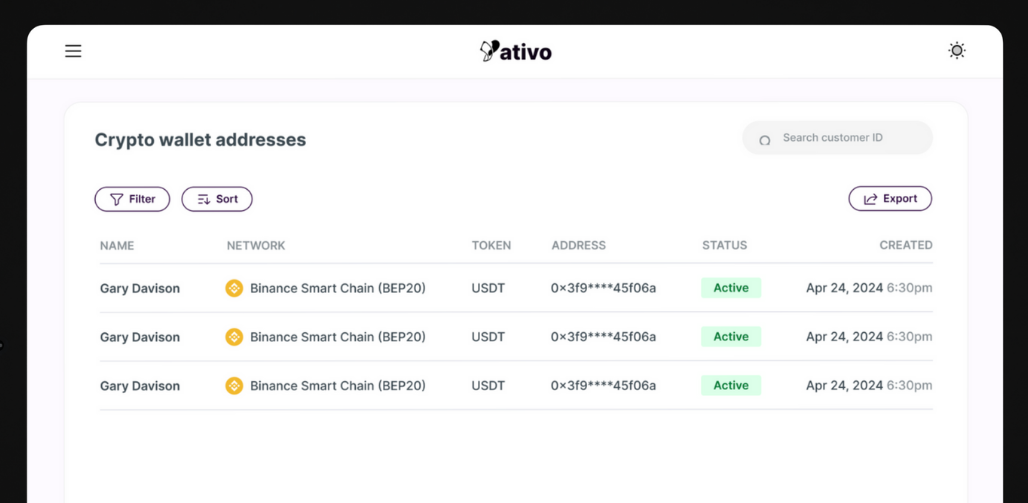Click the Binance coin icon in the top row
1028x503 pixels.
[x=234, y=289]
